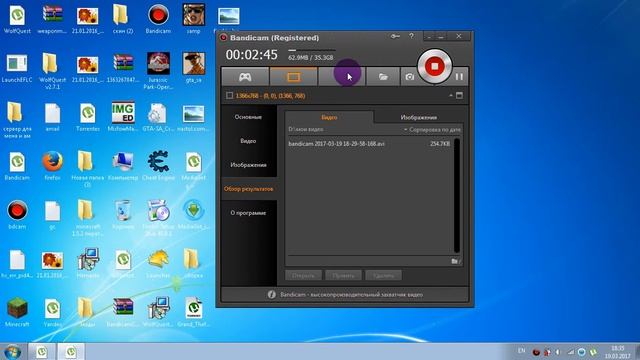
Task: Open weaponm... archive on desktop
Action: (x=52, y=20)
